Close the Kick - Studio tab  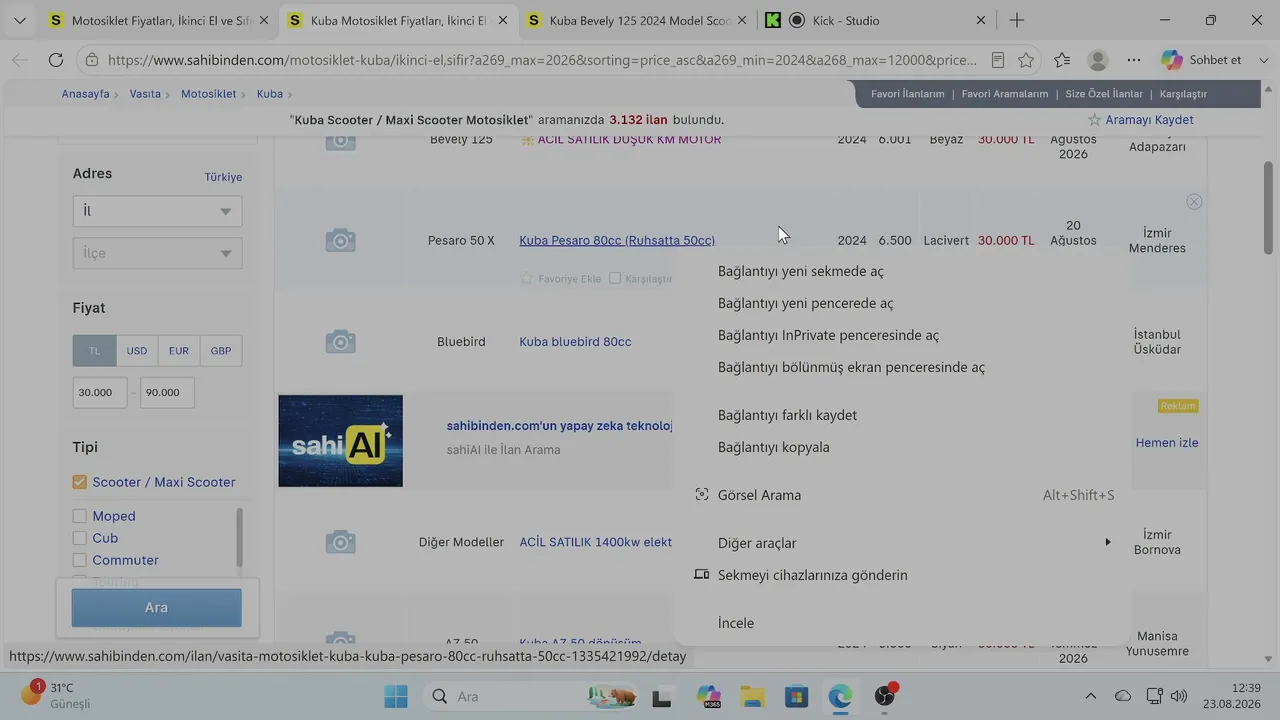tap(980, 20)
